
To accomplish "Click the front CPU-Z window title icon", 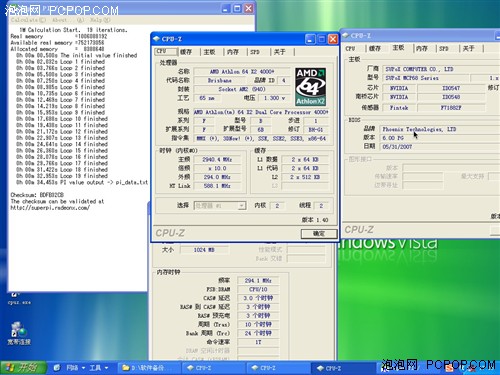I will 156,39.
